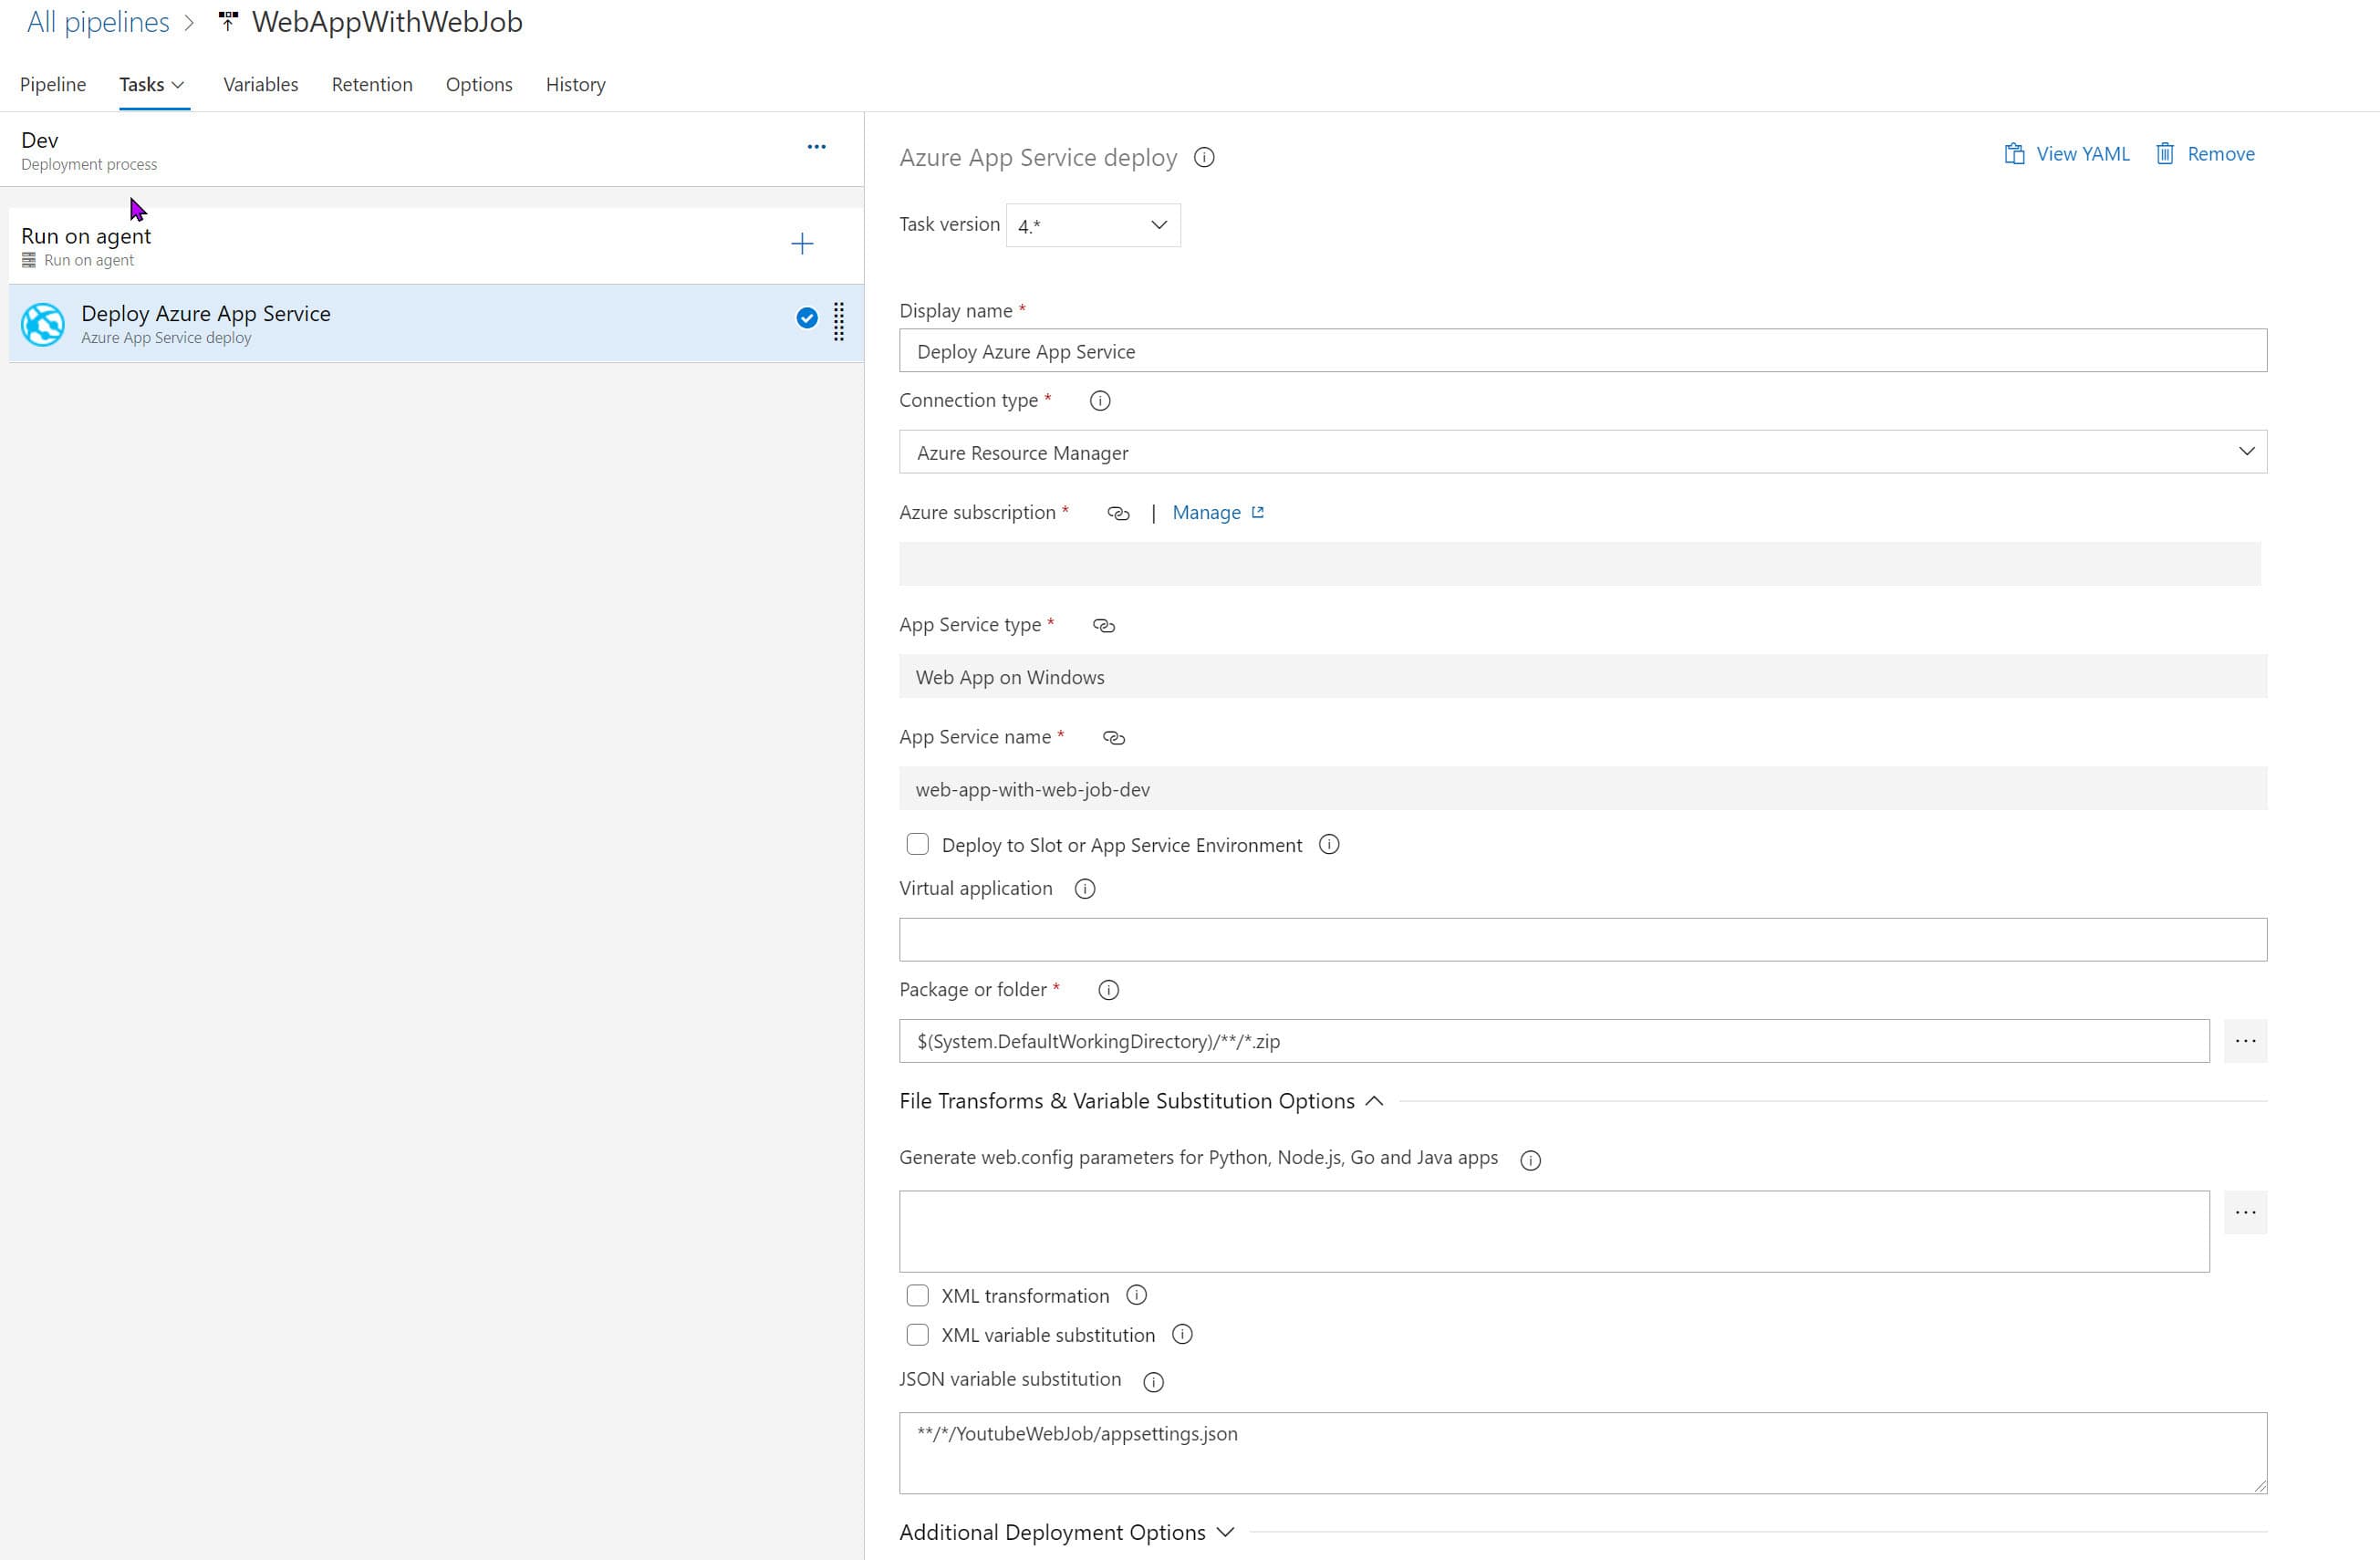The image size is (2380, 1560).
Task: Switch to the History tab
Action: [x=576, y=85]
